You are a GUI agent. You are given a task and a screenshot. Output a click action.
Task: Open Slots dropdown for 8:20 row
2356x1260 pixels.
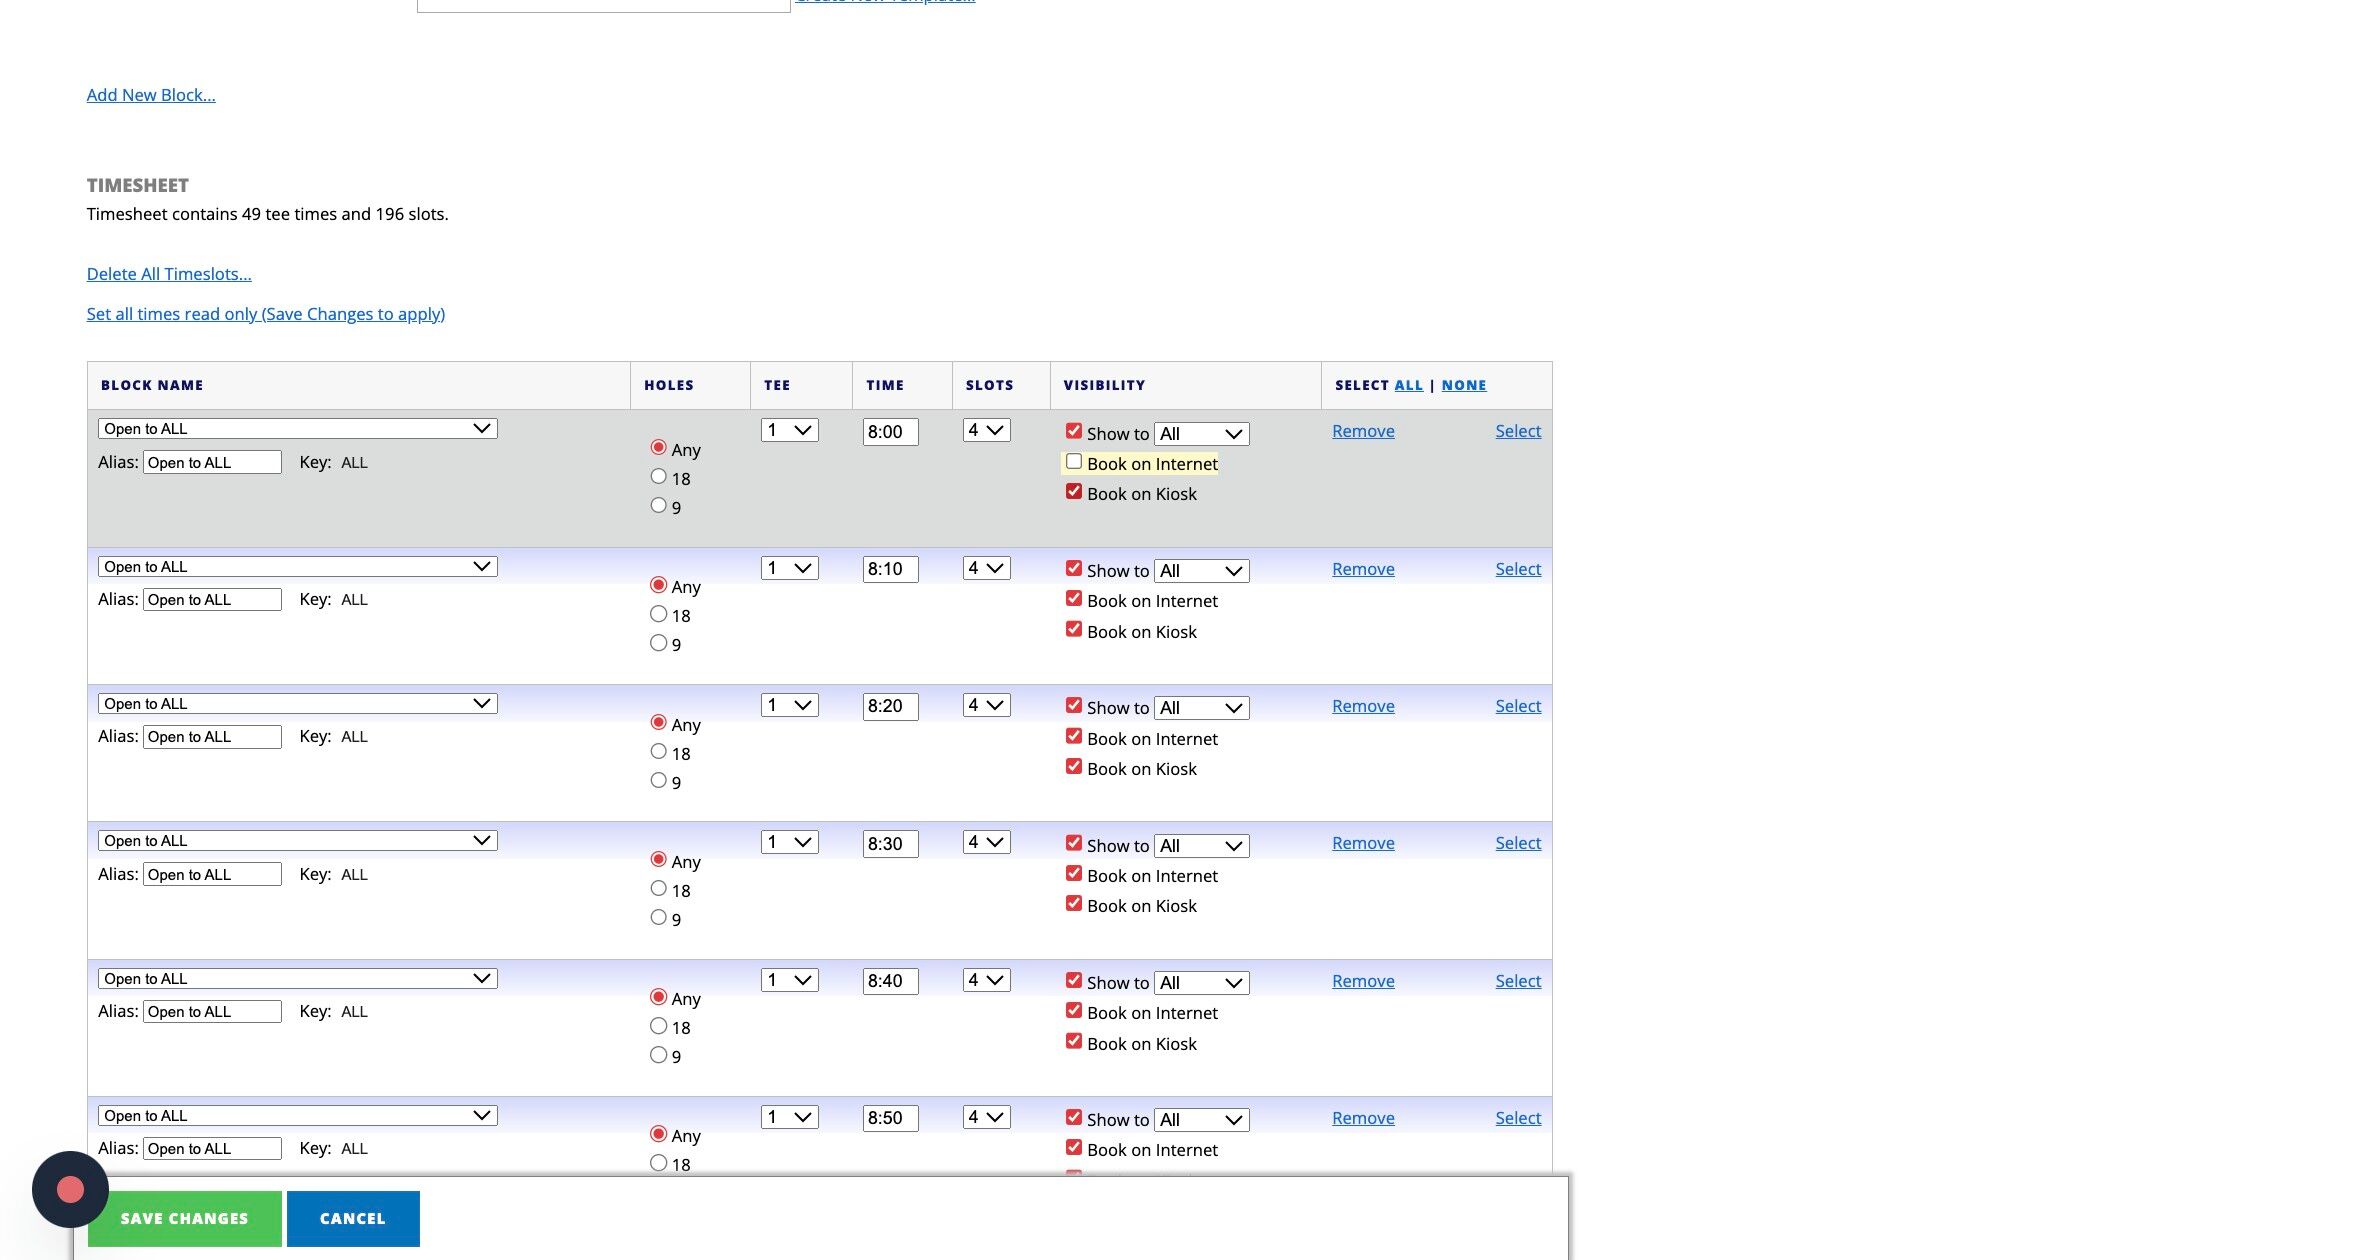(x=986, y=706)
